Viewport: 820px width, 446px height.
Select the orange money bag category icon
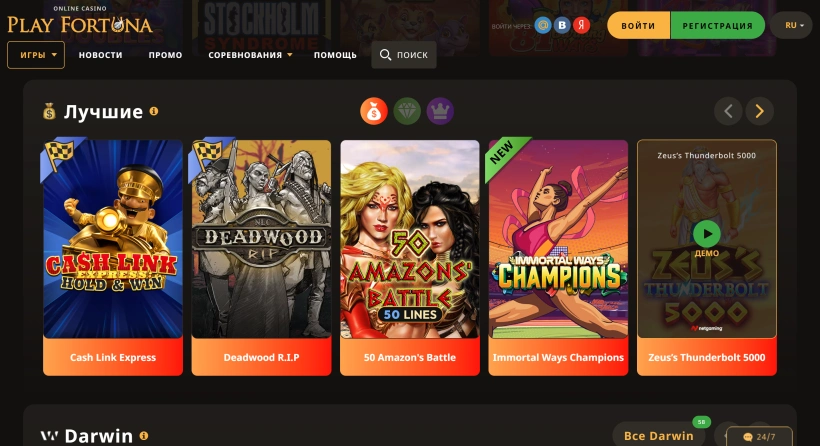(x=373, y=111)
